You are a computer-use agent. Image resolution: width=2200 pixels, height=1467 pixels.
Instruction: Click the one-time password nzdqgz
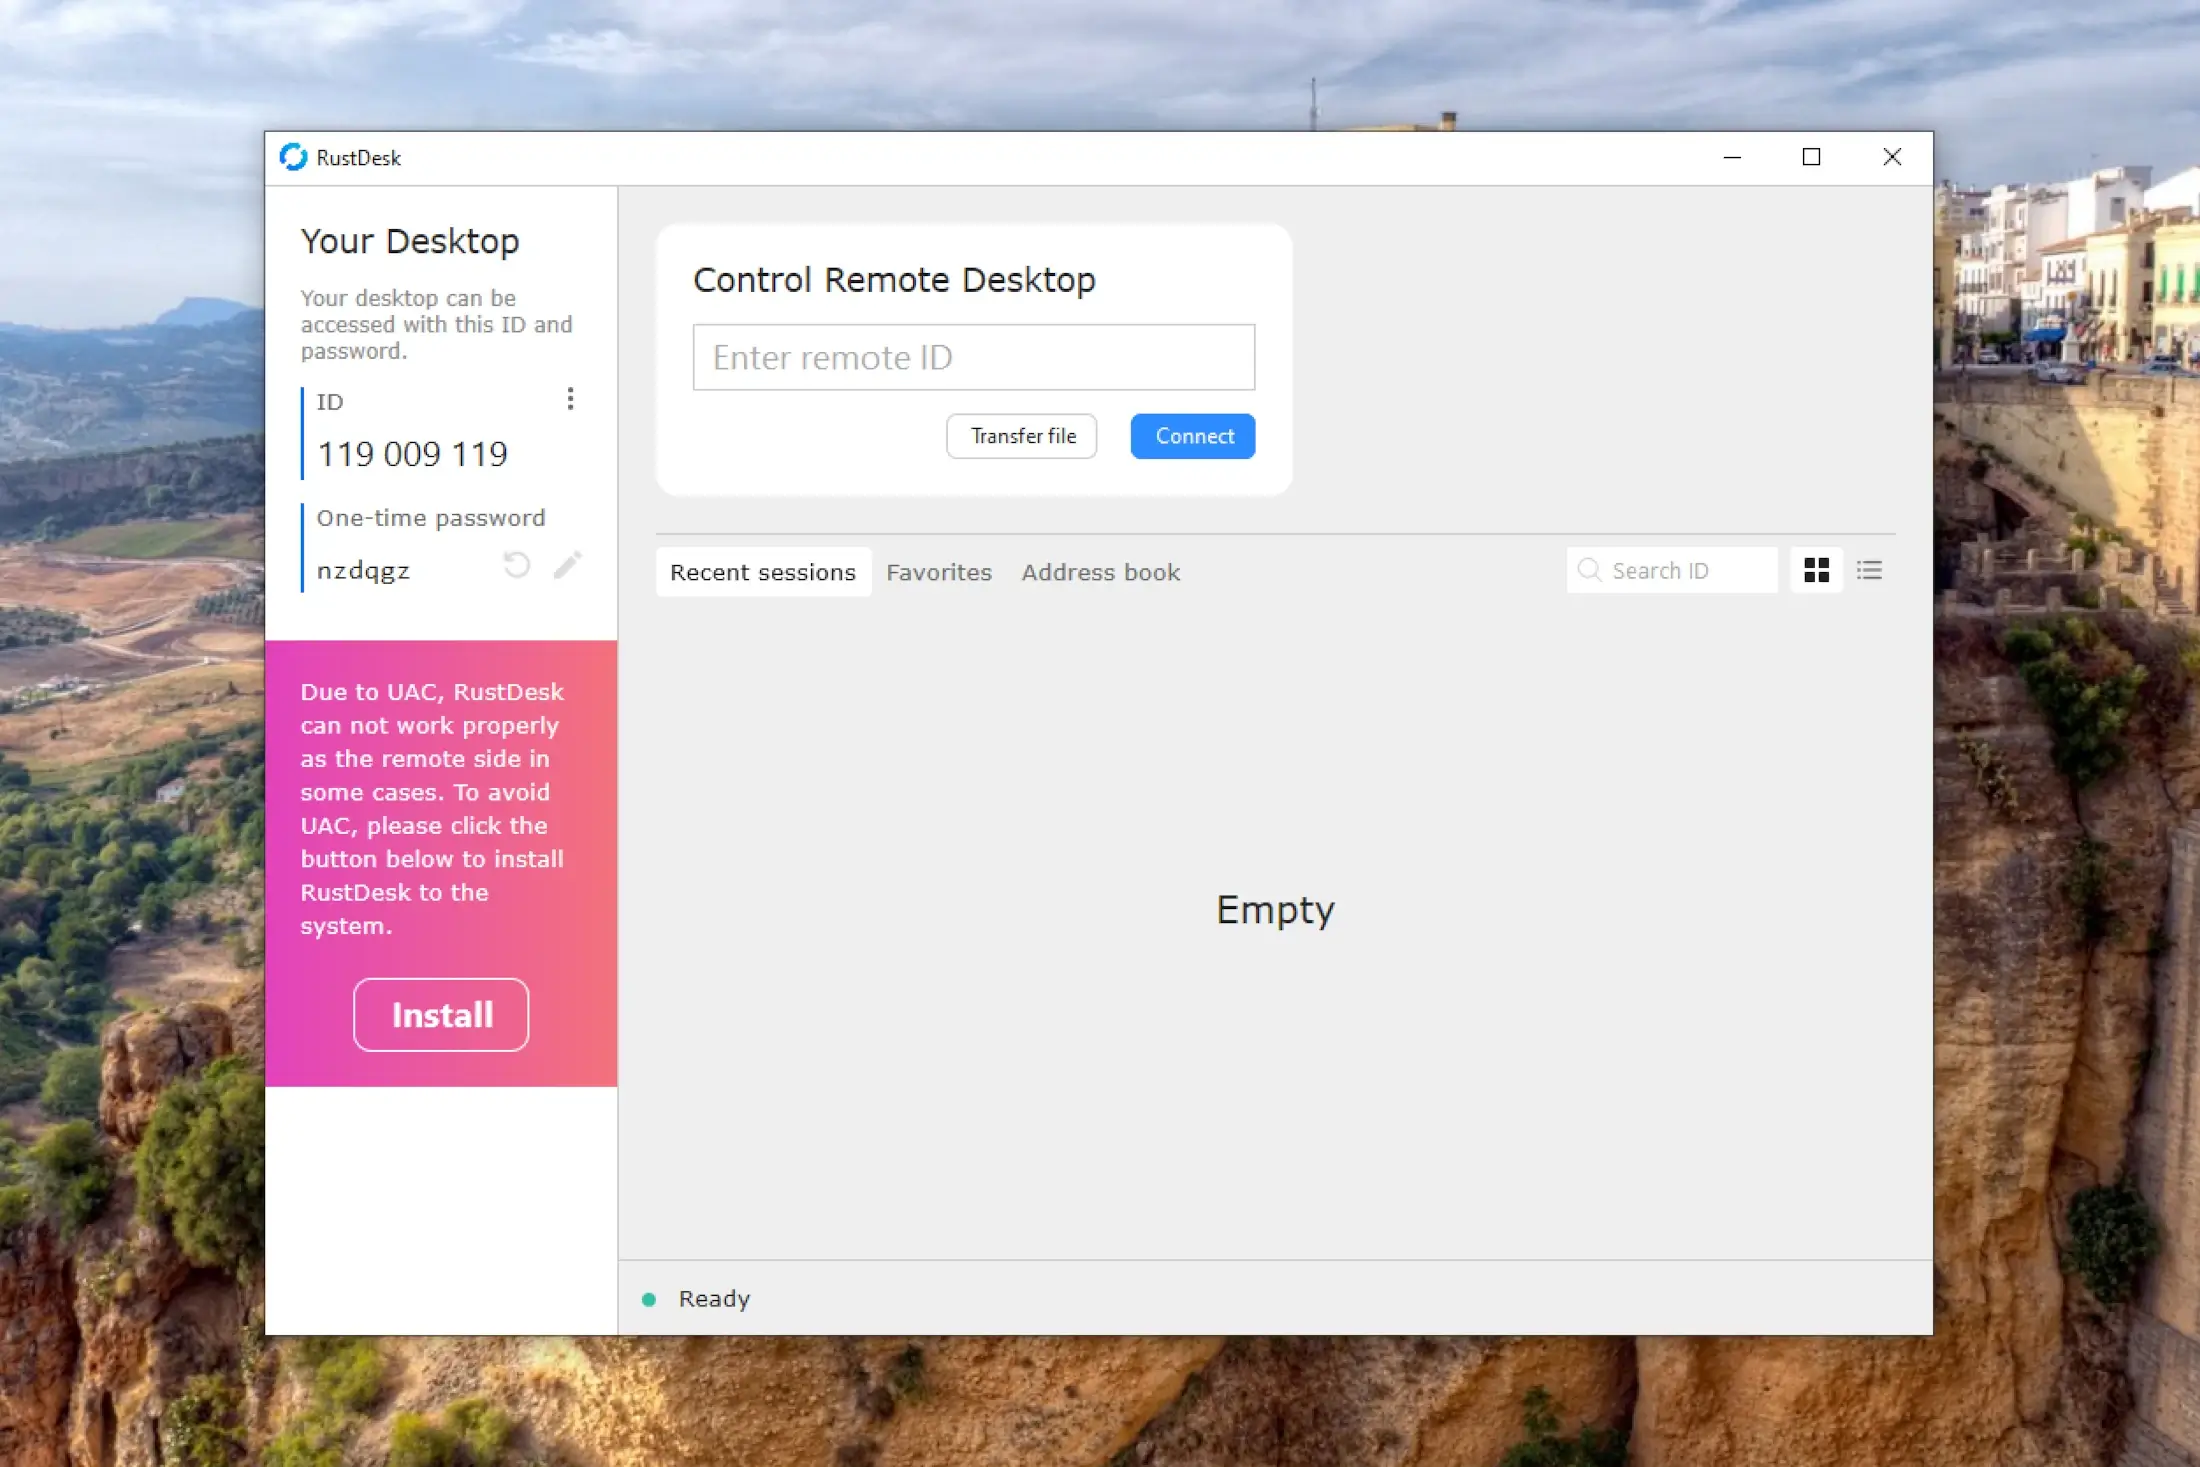tap(363, 571)
